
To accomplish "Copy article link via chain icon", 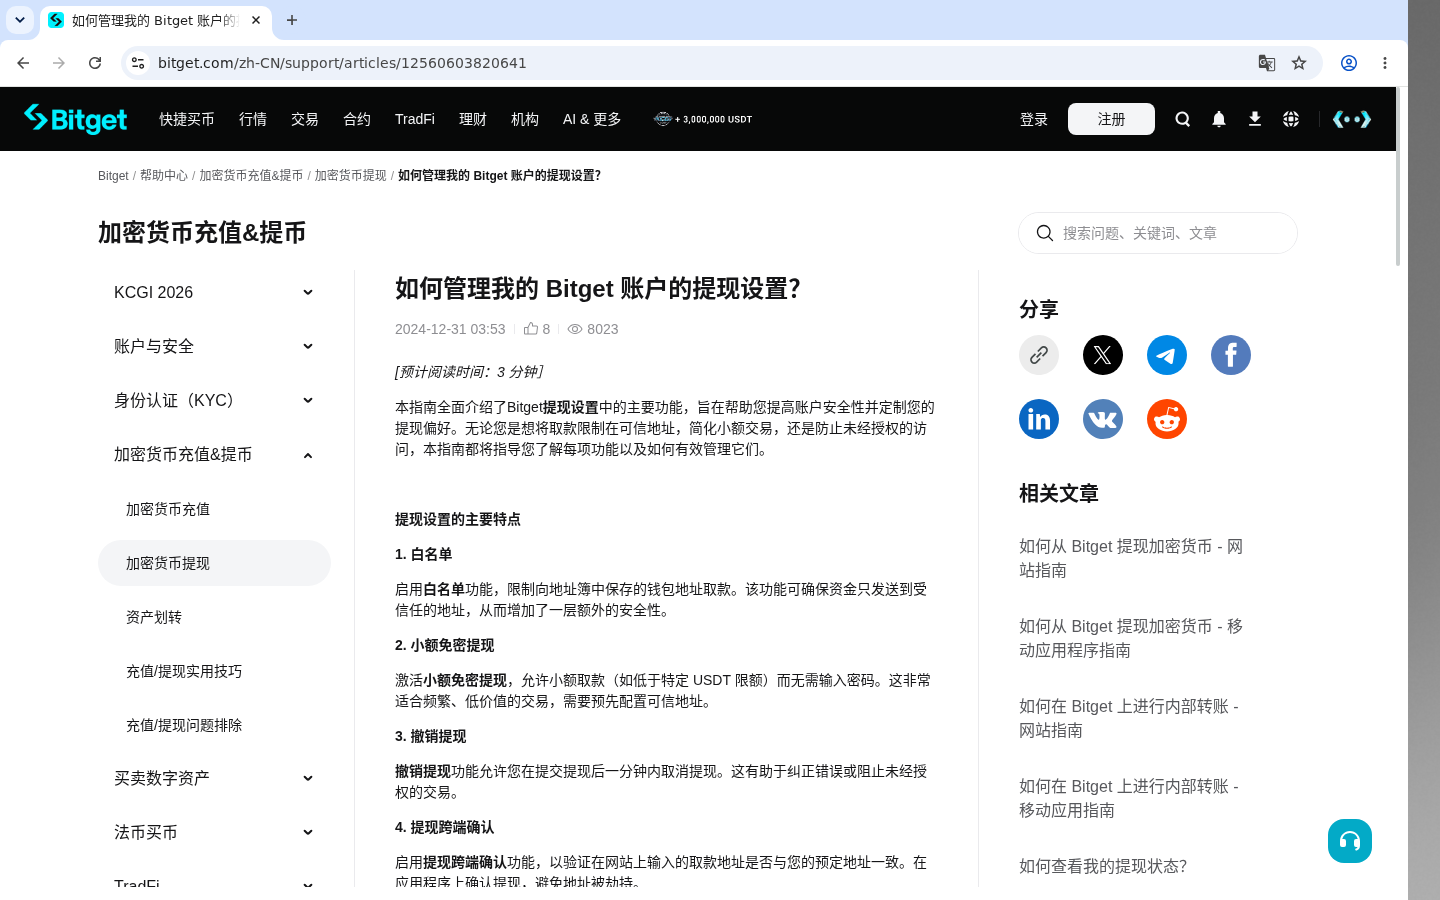I will click(x=1039, y=355).
